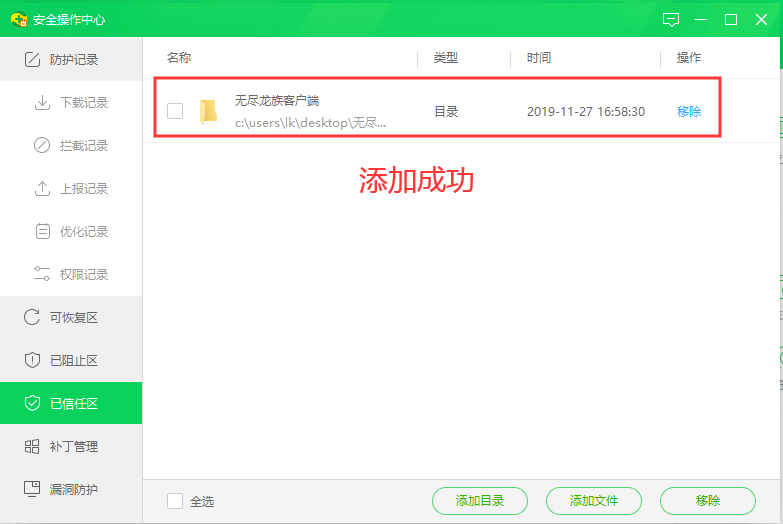The width and height of the screenshot is (783, 524).
Task: Click the bottom 移除 button
Action: tap(708, 501)
